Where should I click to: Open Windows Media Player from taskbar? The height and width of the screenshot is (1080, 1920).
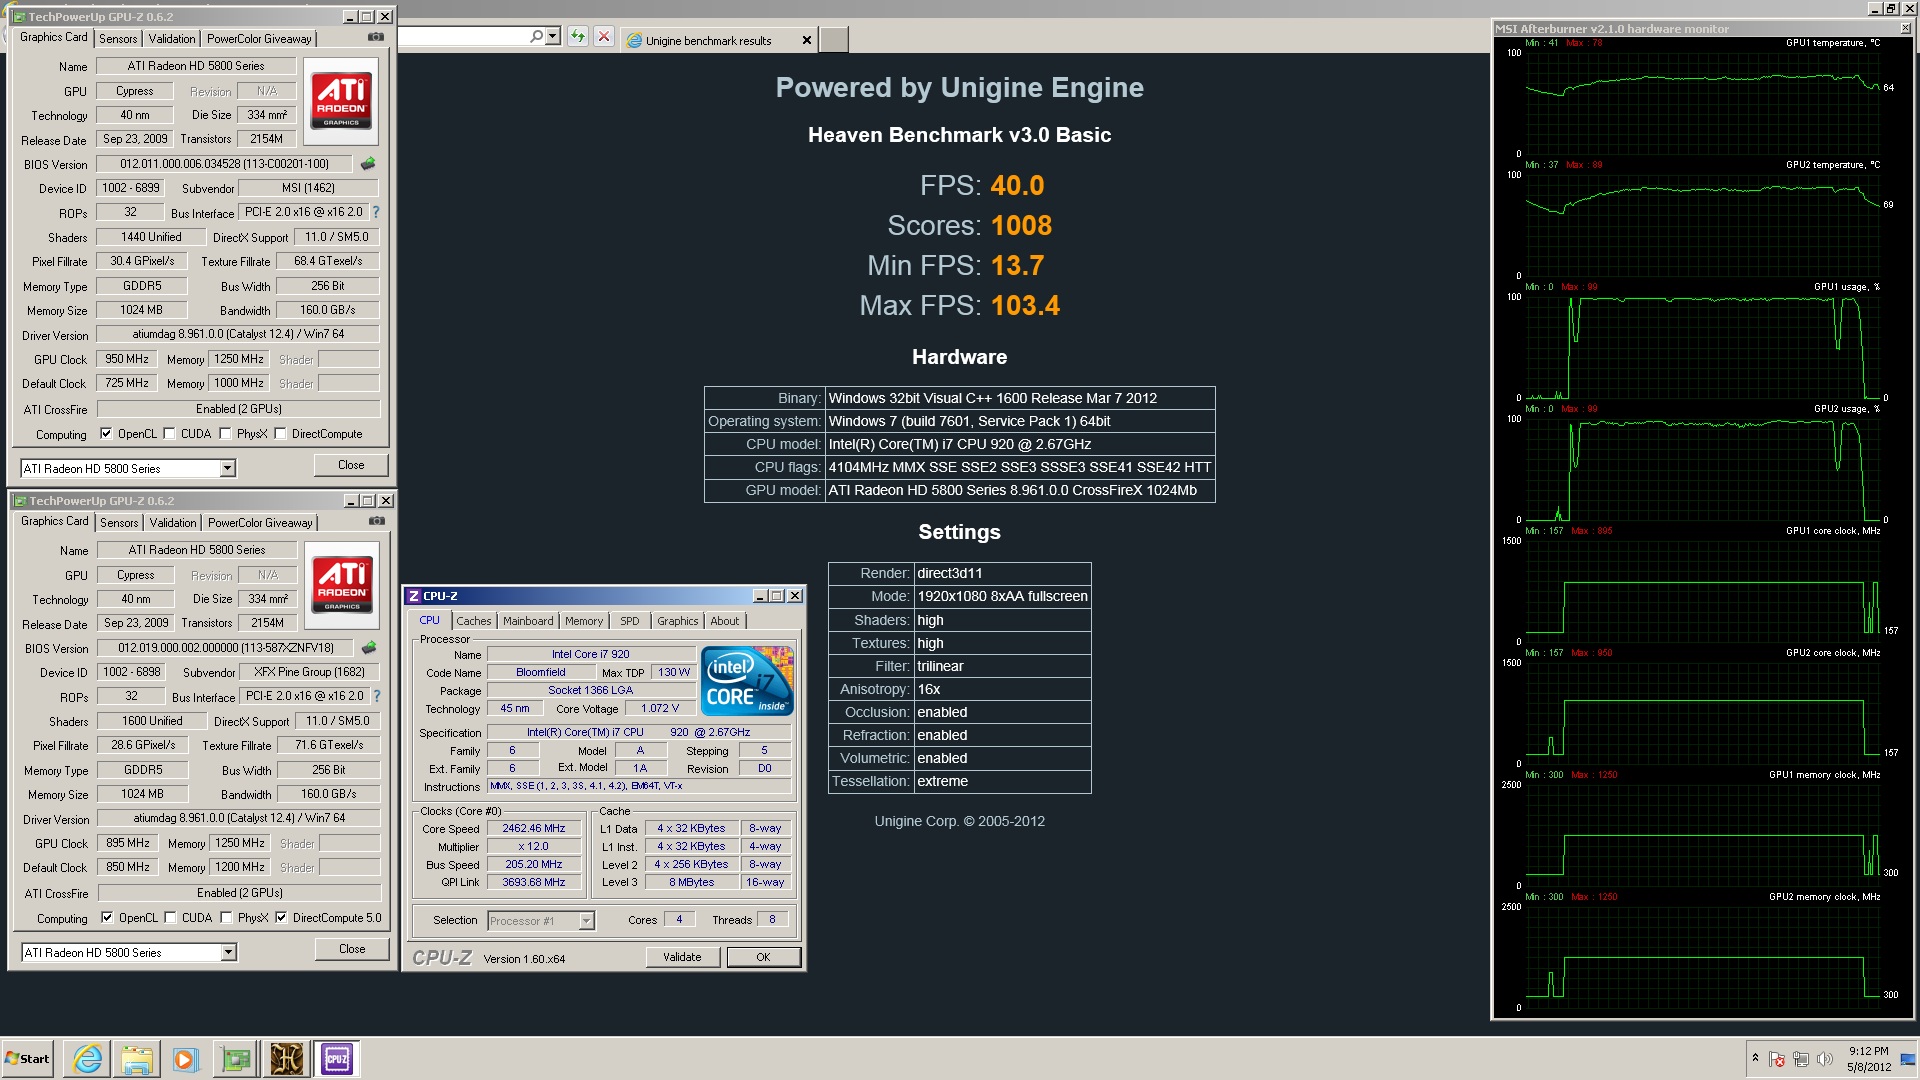pyautogui.click(x=186, y=1058)
